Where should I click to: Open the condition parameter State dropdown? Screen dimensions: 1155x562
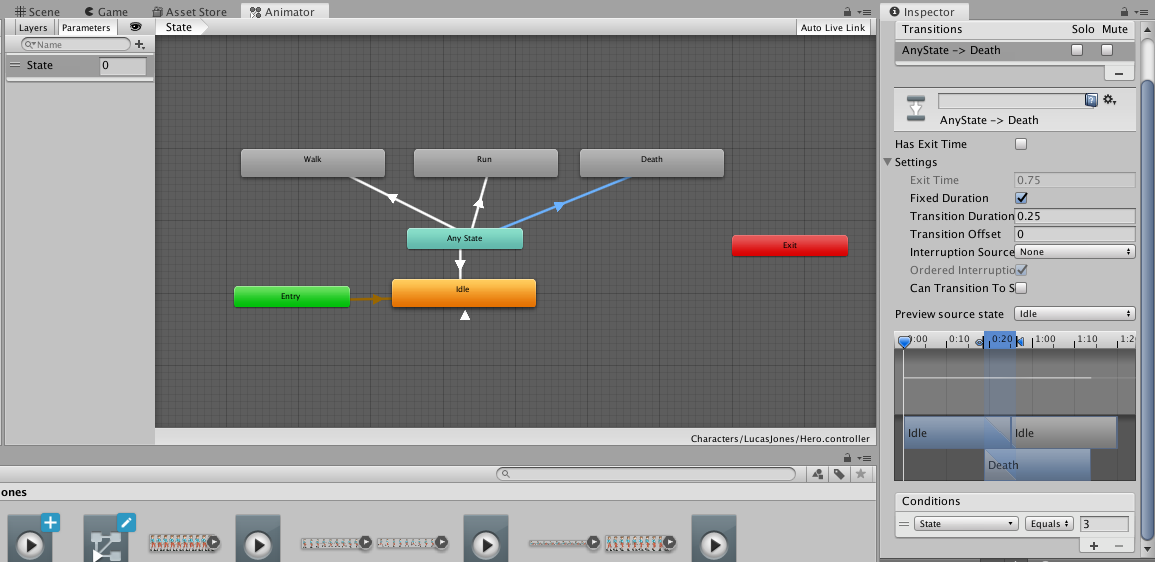point(966,524)
